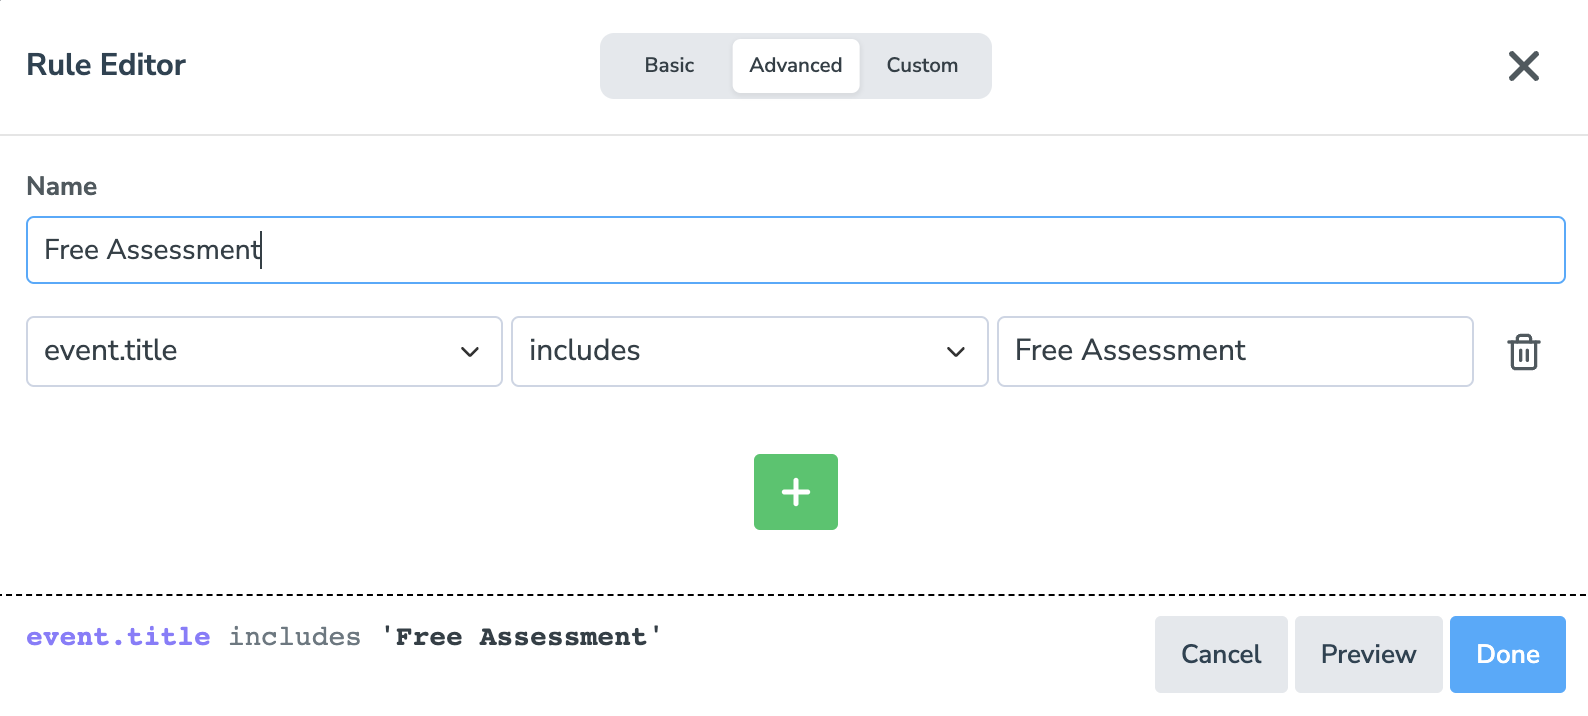Focus the Name input field
Image resolution: width=1588 pixels, height=716 pixels.
pos(796,250)
